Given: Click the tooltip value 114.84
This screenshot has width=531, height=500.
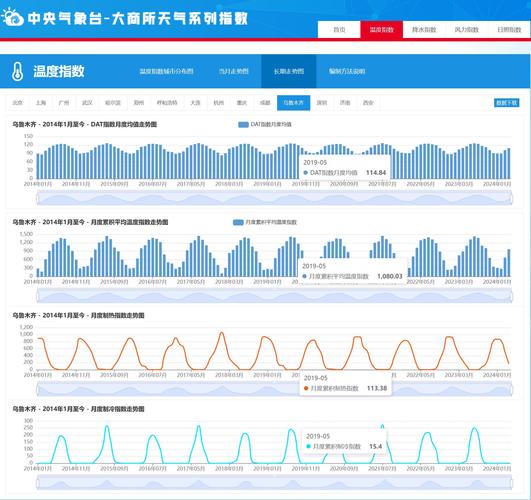Looking at the screenshot, I should 376,173.
